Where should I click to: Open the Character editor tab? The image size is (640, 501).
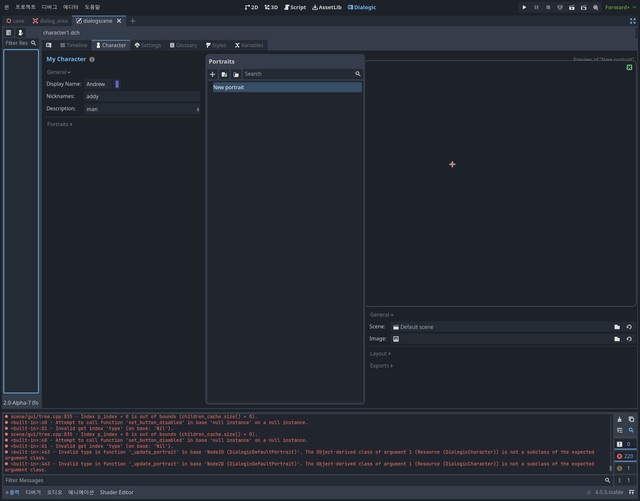pyautogui.click(x=111, y=45)
